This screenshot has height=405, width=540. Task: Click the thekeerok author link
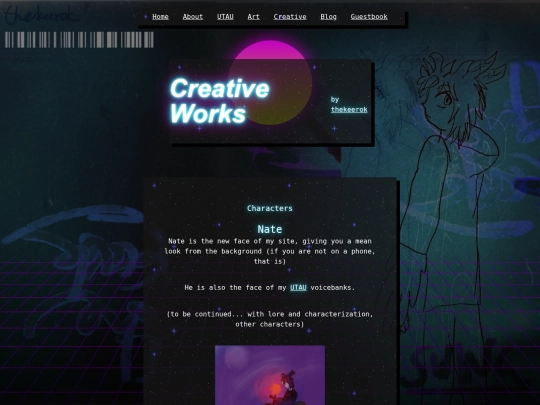(349, 110)
